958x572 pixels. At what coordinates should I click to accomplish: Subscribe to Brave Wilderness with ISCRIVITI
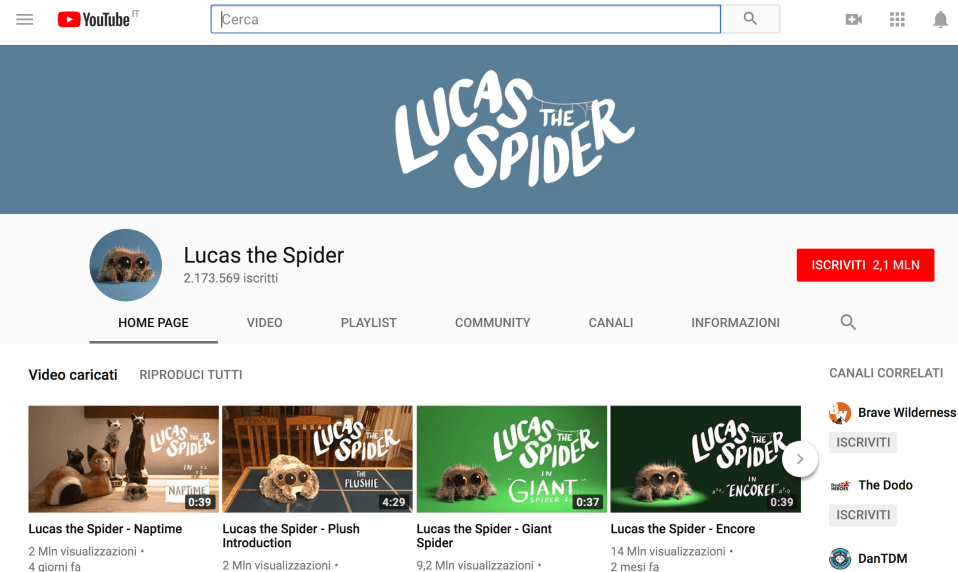(863, 442)
